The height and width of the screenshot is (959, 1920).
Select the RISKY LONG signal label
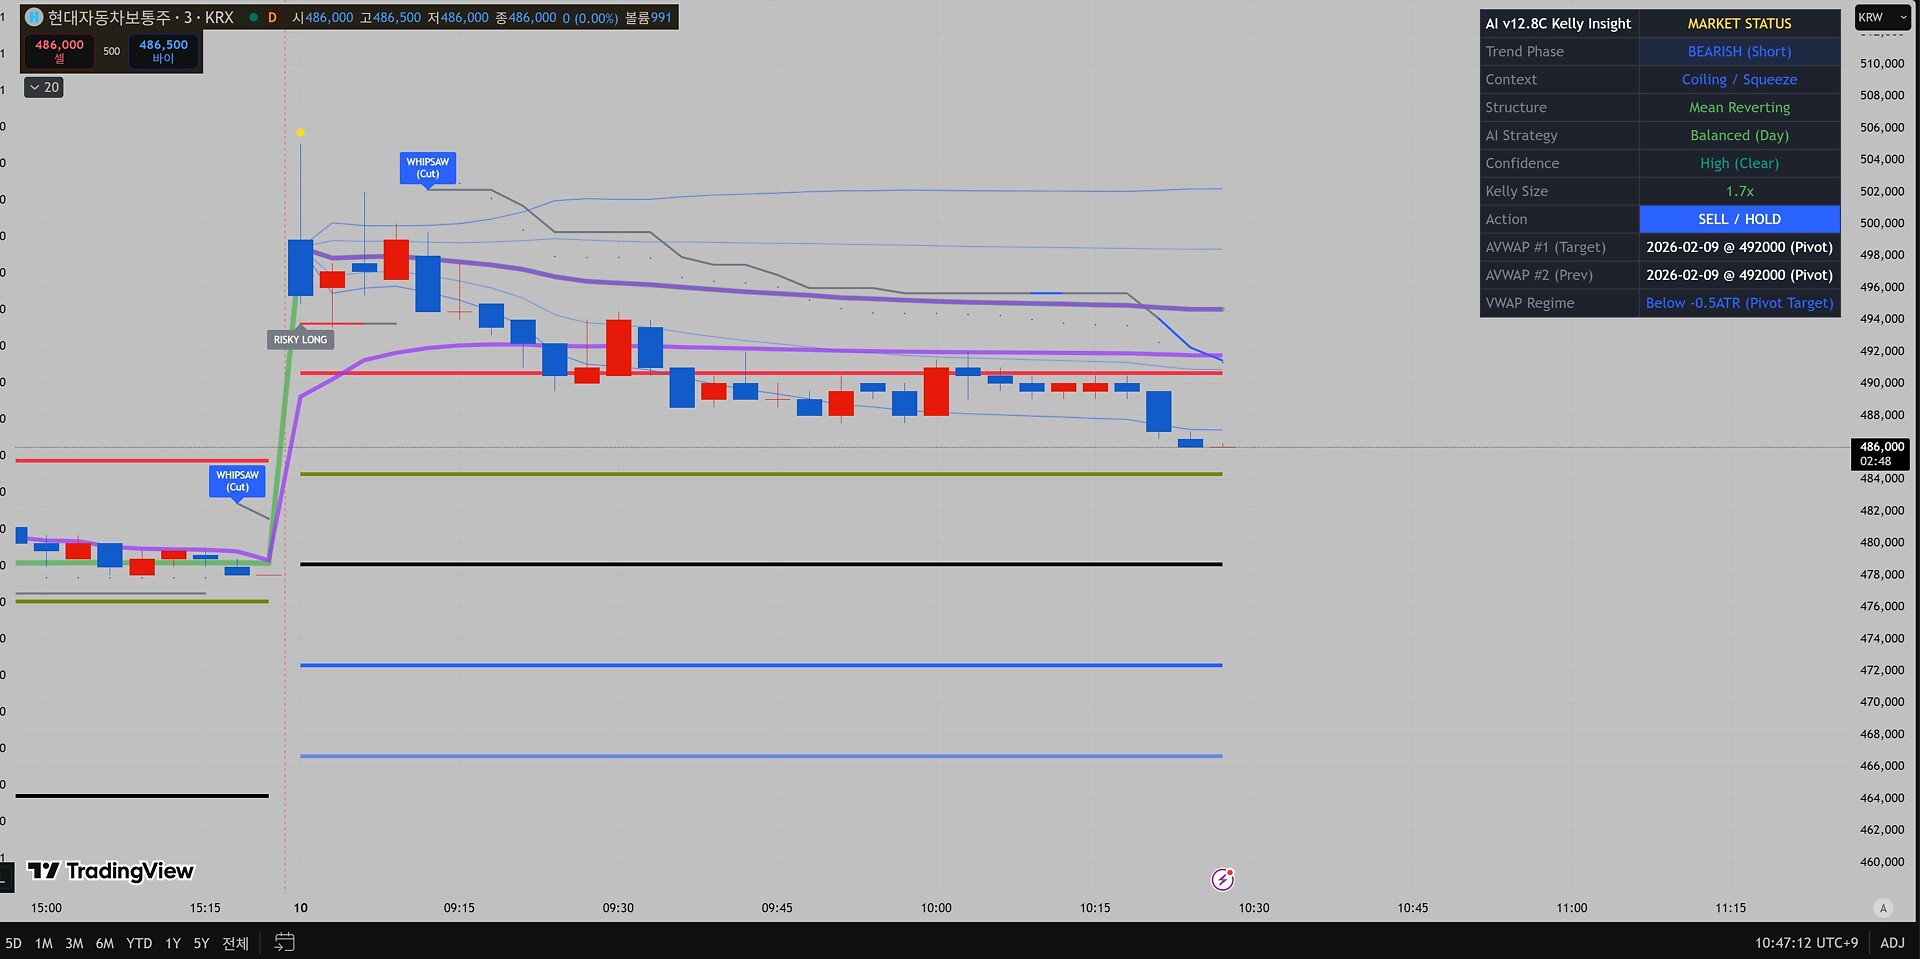pos(300,340)
